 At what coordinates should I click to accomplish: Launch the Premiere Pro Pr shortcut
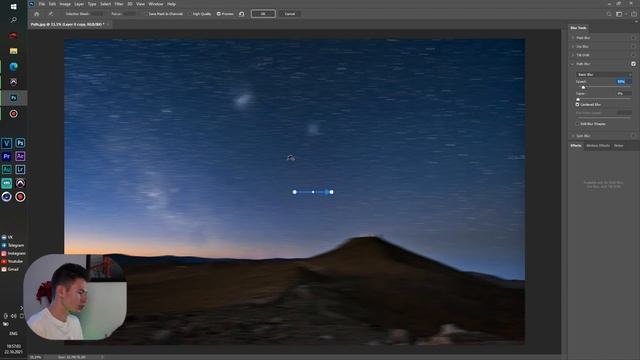(x=7, y=156)
